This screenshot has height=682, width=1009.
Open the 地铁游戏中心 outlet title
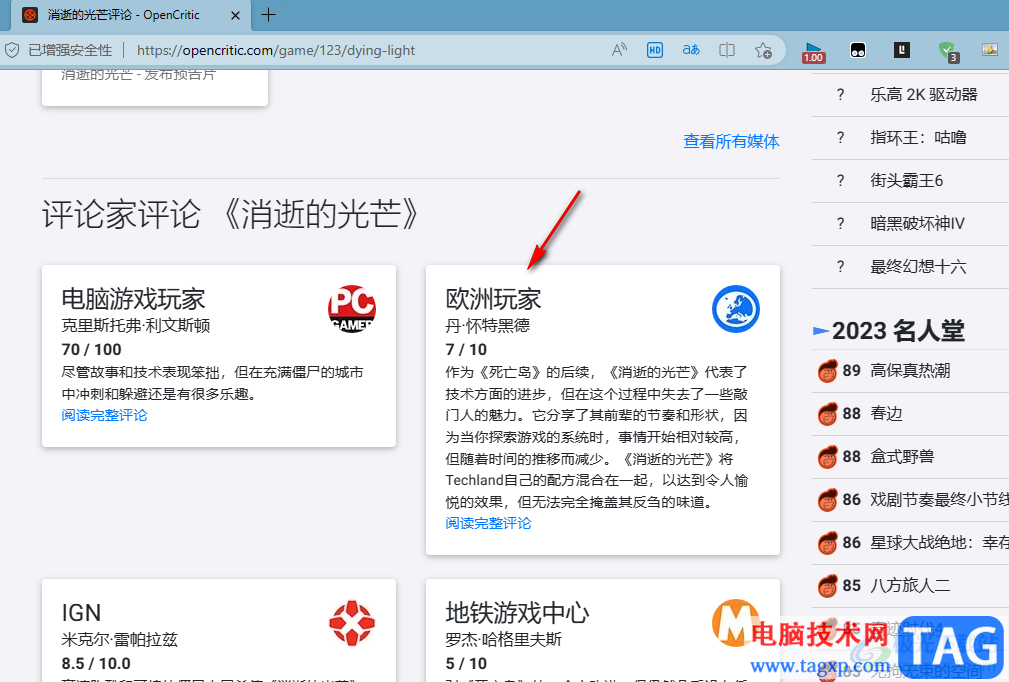[517, 613]
